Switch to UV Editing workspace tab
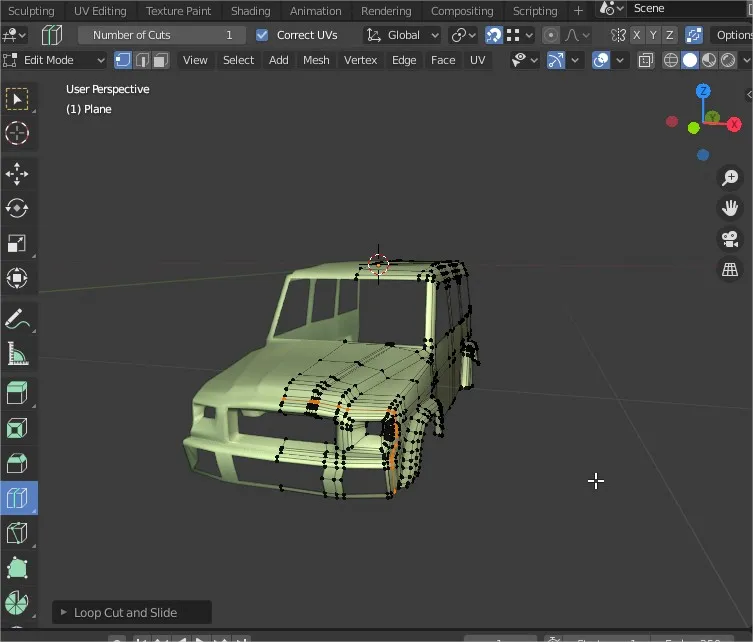The width and height of the screenshot is (753, 642). (100, 11)
